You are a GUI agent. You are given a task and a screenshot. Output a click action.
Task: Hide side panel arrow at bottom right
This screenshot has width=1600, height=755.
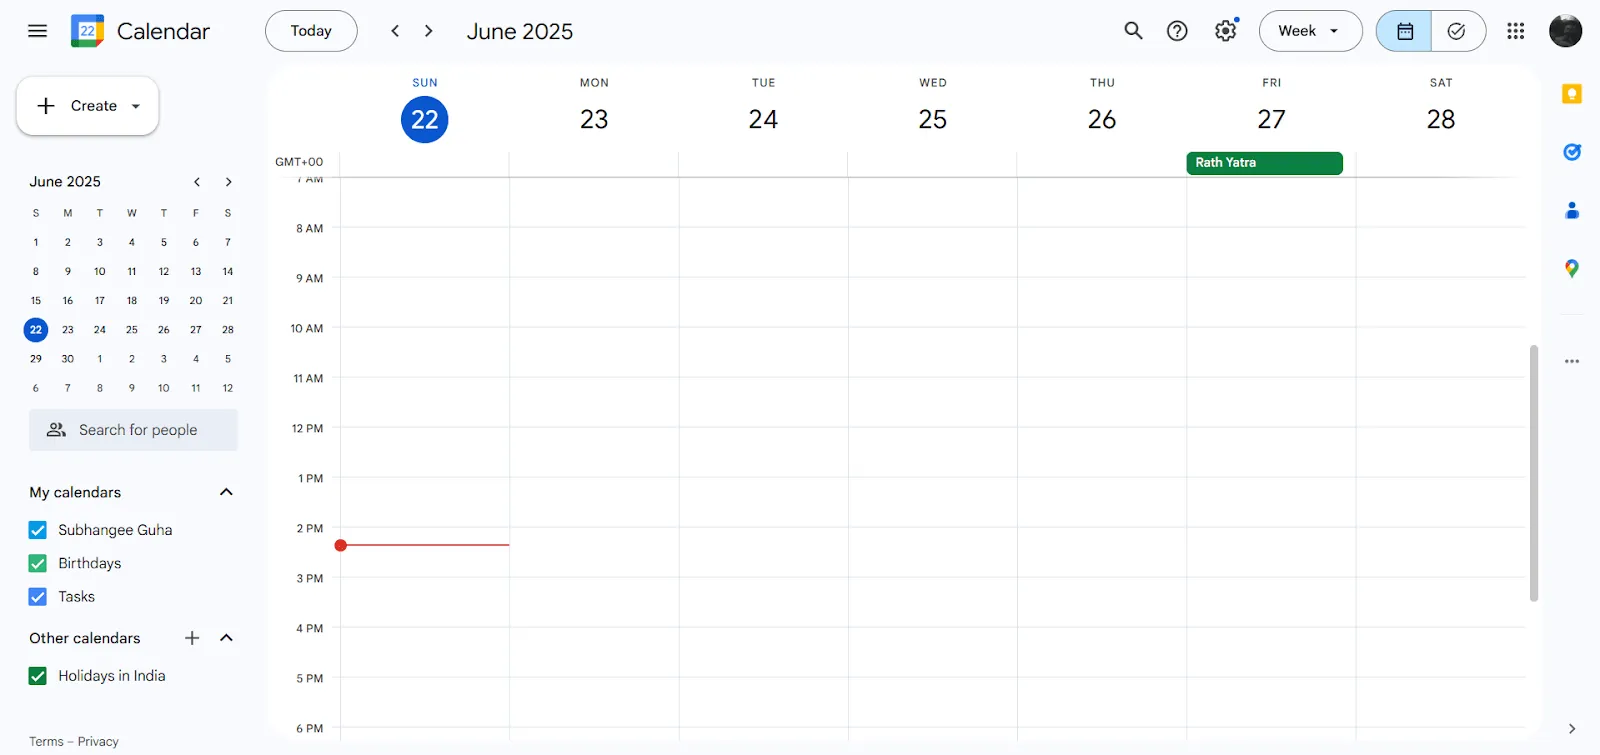[1572, 729]
